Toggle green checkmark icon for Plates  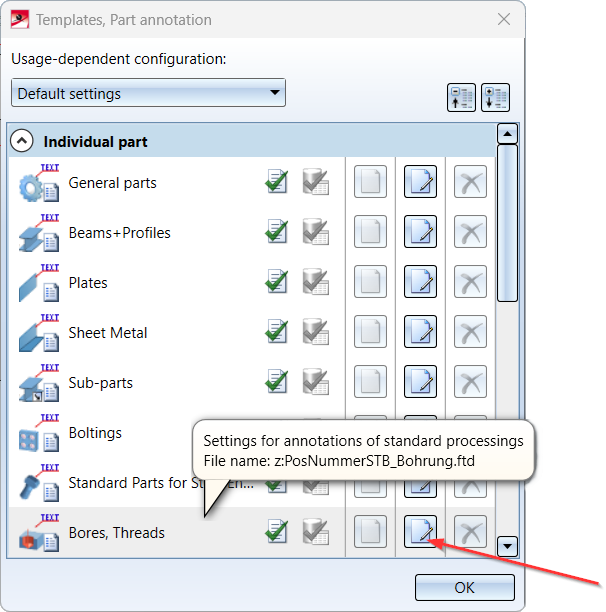277,281
